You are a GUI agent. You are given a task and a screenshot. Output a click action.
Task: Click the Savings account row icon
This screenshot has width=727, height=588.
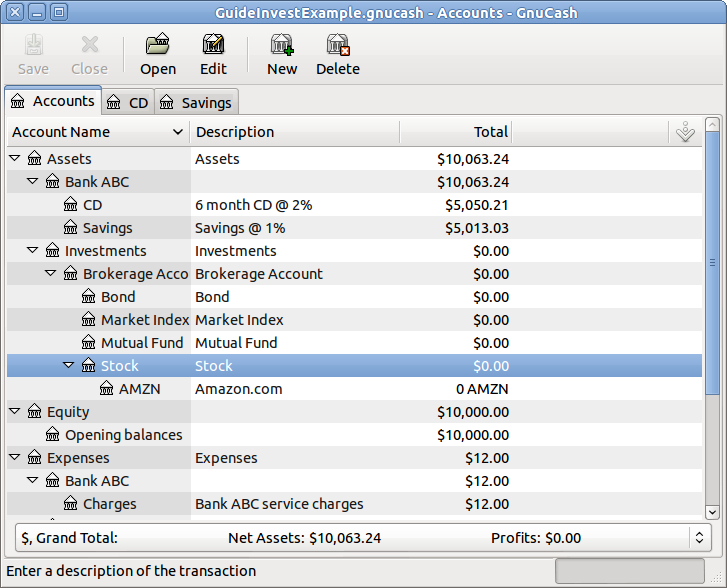[71, 228]
